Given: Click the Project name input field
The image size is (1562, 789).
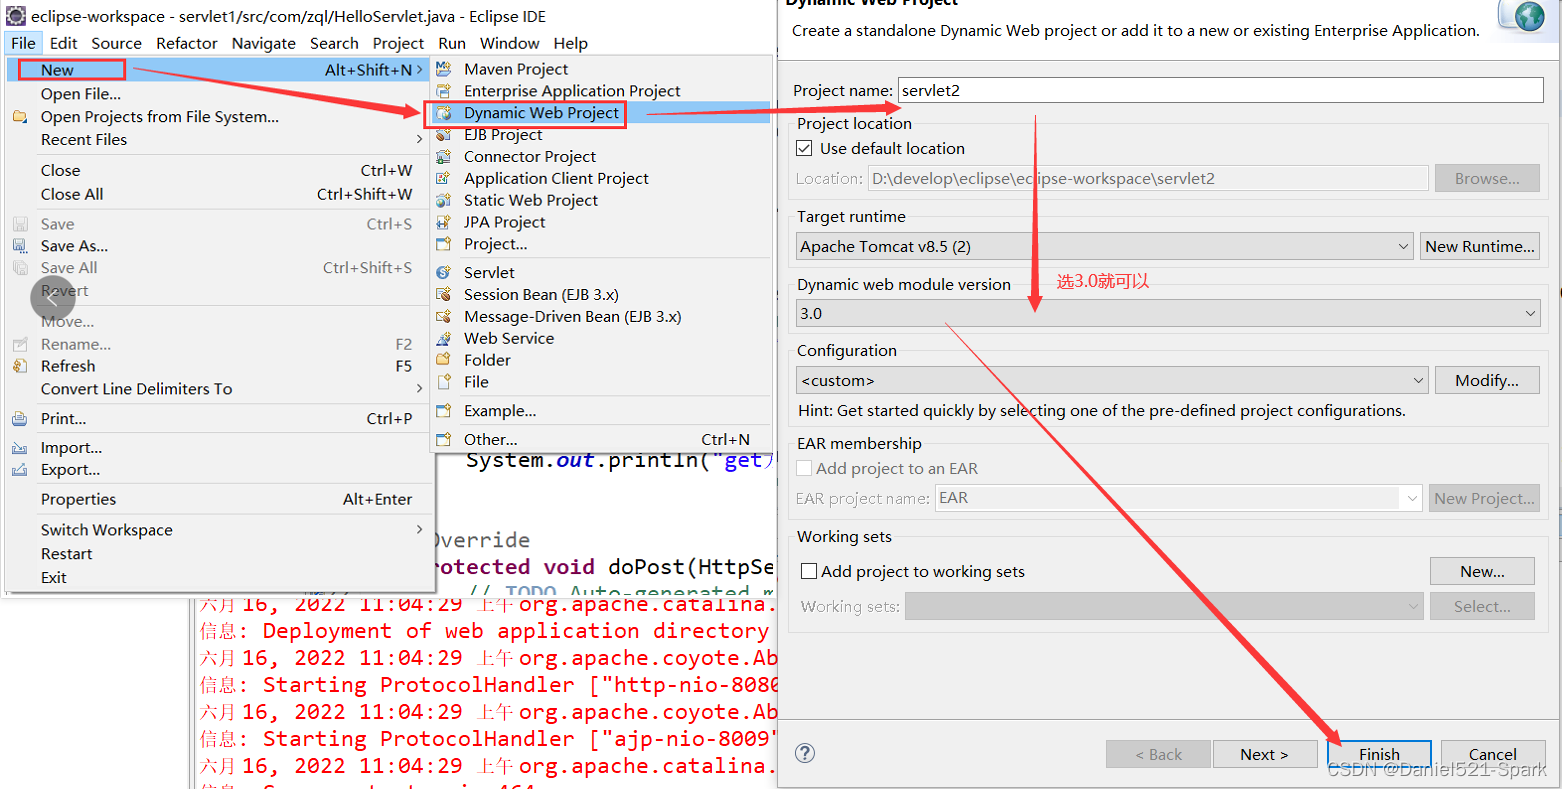Looking at the screenshot, I should [1220, 90].
